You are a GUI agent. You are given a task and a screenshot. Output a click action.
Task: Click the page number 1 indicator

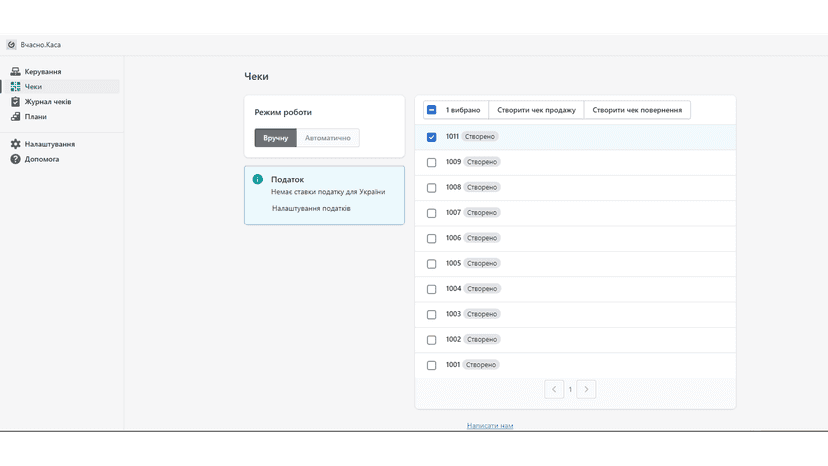pos(570,389)
